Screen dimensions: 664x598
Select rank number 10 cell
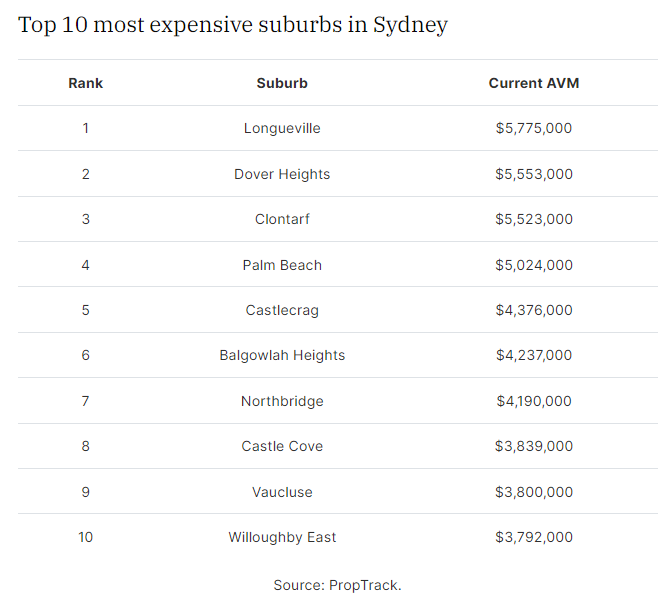[x=85, y=537]
